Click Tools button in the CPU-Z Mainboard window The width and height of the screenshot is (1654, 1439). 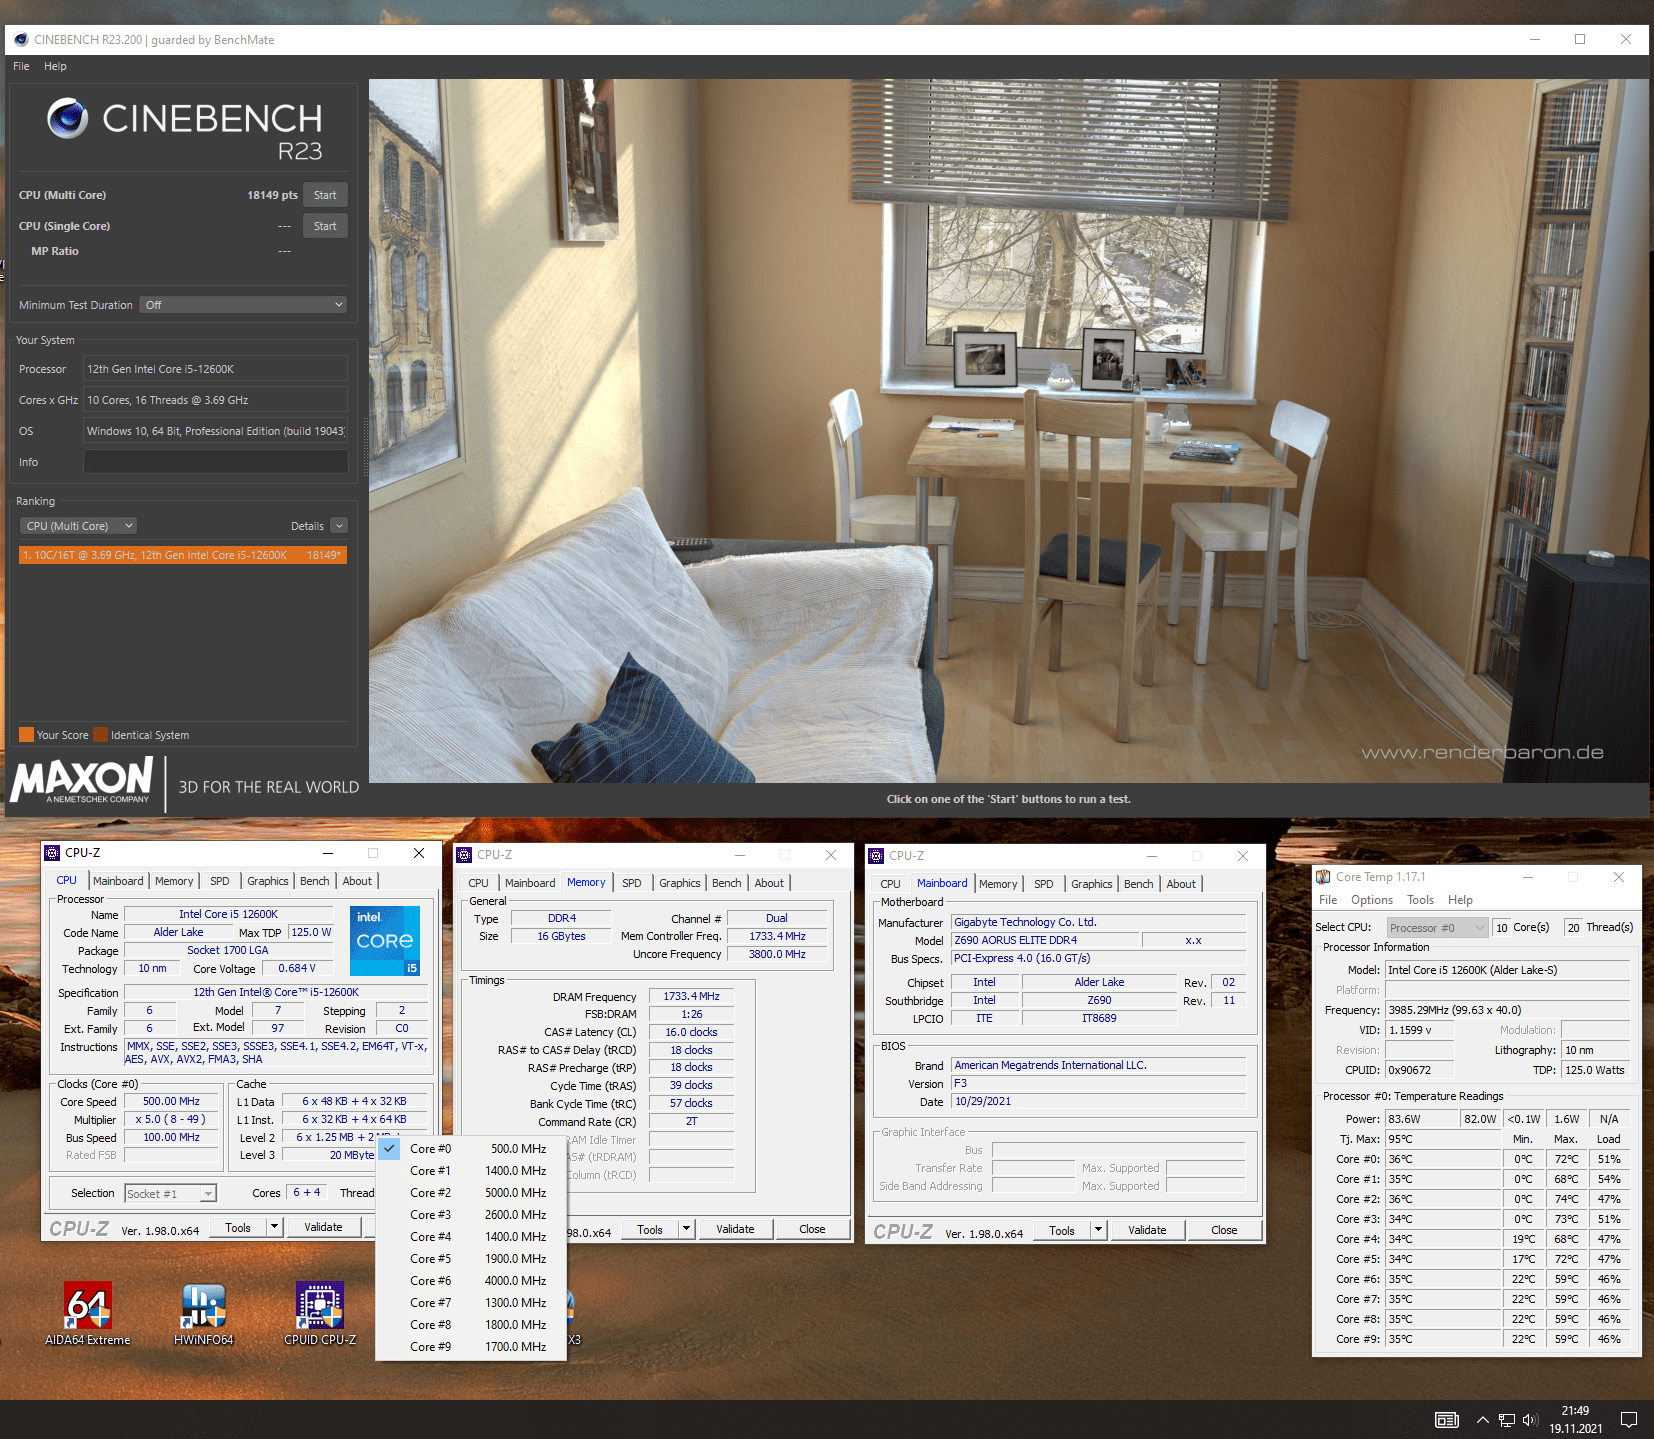coord(1062,1230)
